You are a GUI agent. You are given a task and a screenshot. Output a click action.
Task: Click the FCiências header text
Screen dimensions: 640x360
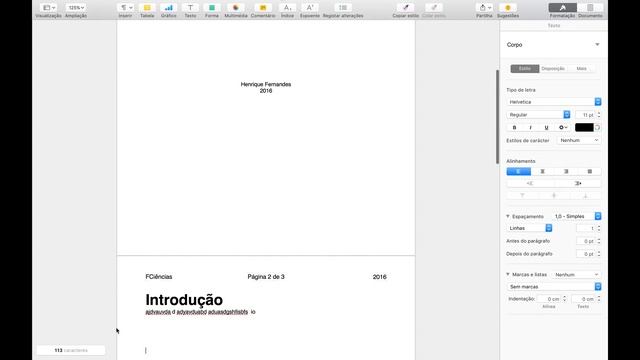click(x=159, y=277)
